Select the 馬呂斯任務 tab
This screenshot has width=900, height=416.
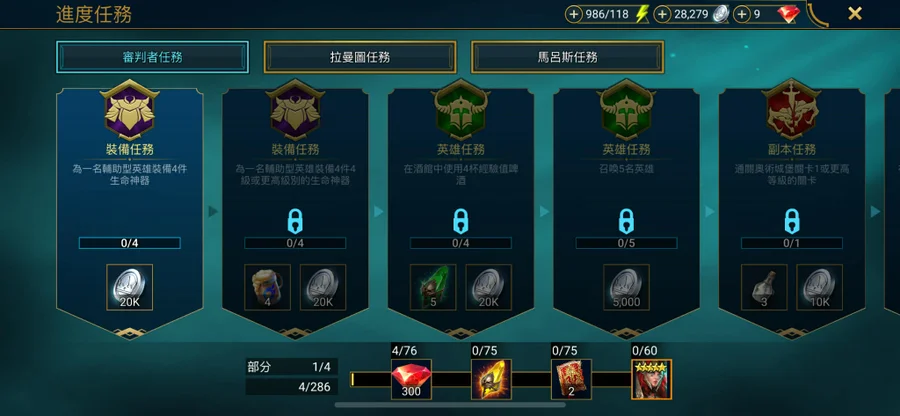[568, 57]
